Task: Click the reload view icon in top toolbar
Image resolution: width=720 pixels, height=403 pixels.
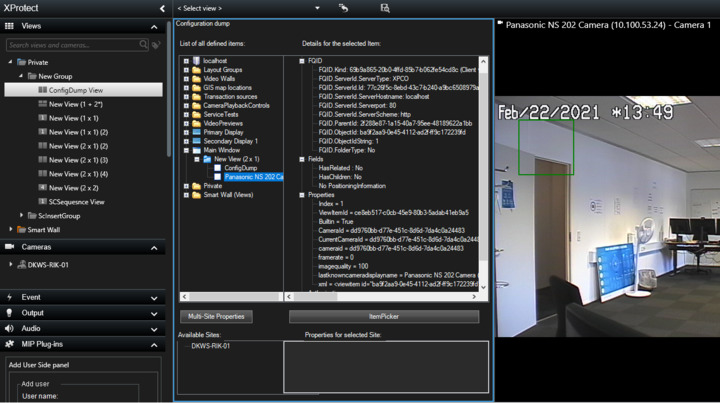Action: coord(343,8)
